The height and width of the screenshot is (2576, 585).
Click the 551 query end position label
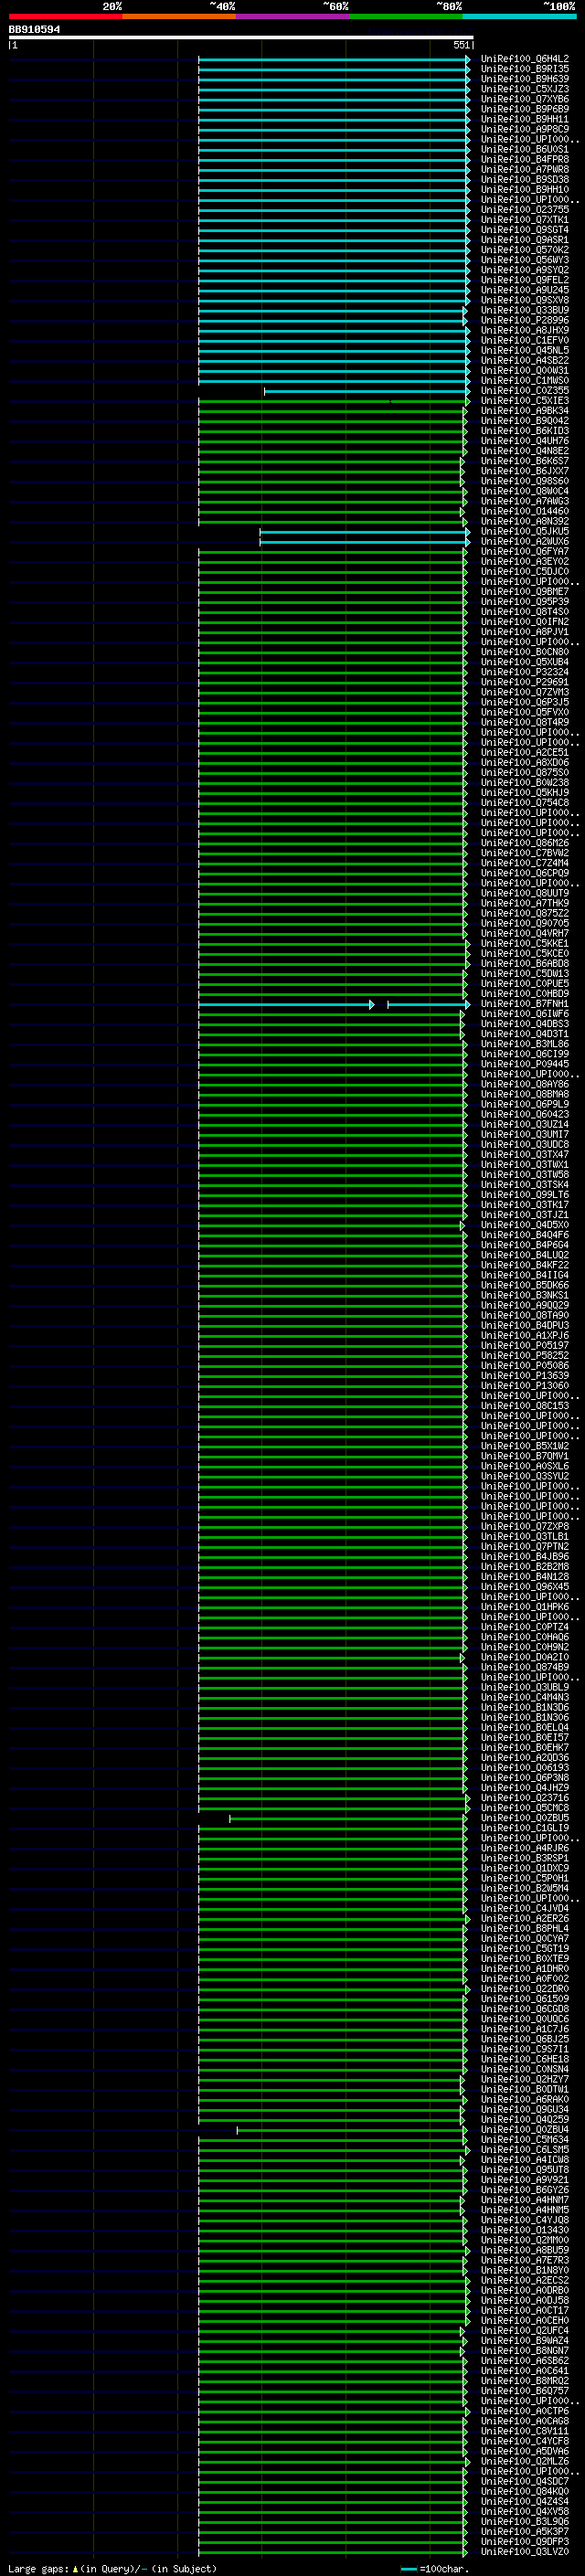click(x=461, y=45)
